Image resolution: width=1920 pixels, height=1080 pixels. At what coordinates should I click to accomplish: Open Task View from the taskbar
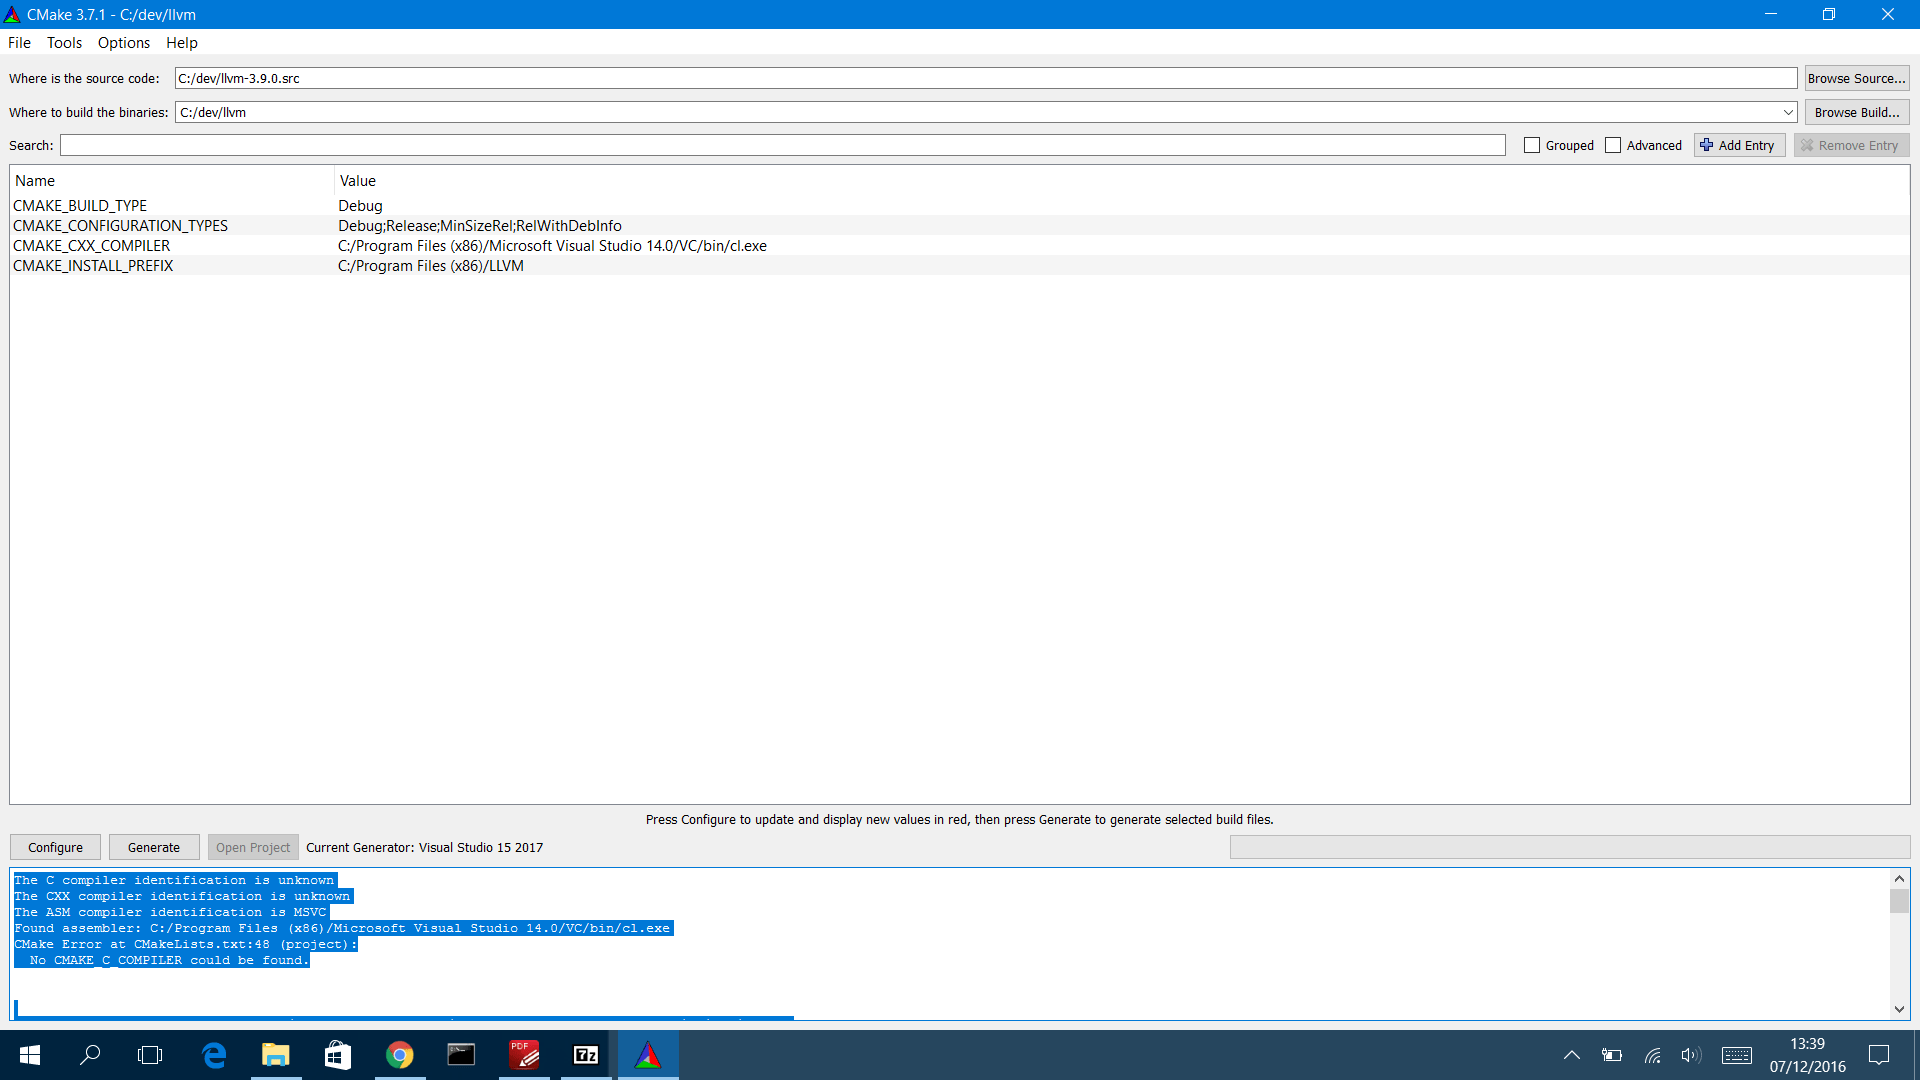click(x=150, y=1055)
